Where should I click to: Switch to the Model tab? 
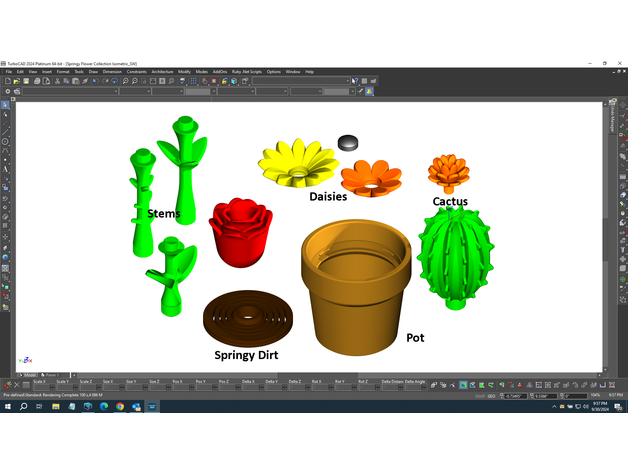click(27, 375)
